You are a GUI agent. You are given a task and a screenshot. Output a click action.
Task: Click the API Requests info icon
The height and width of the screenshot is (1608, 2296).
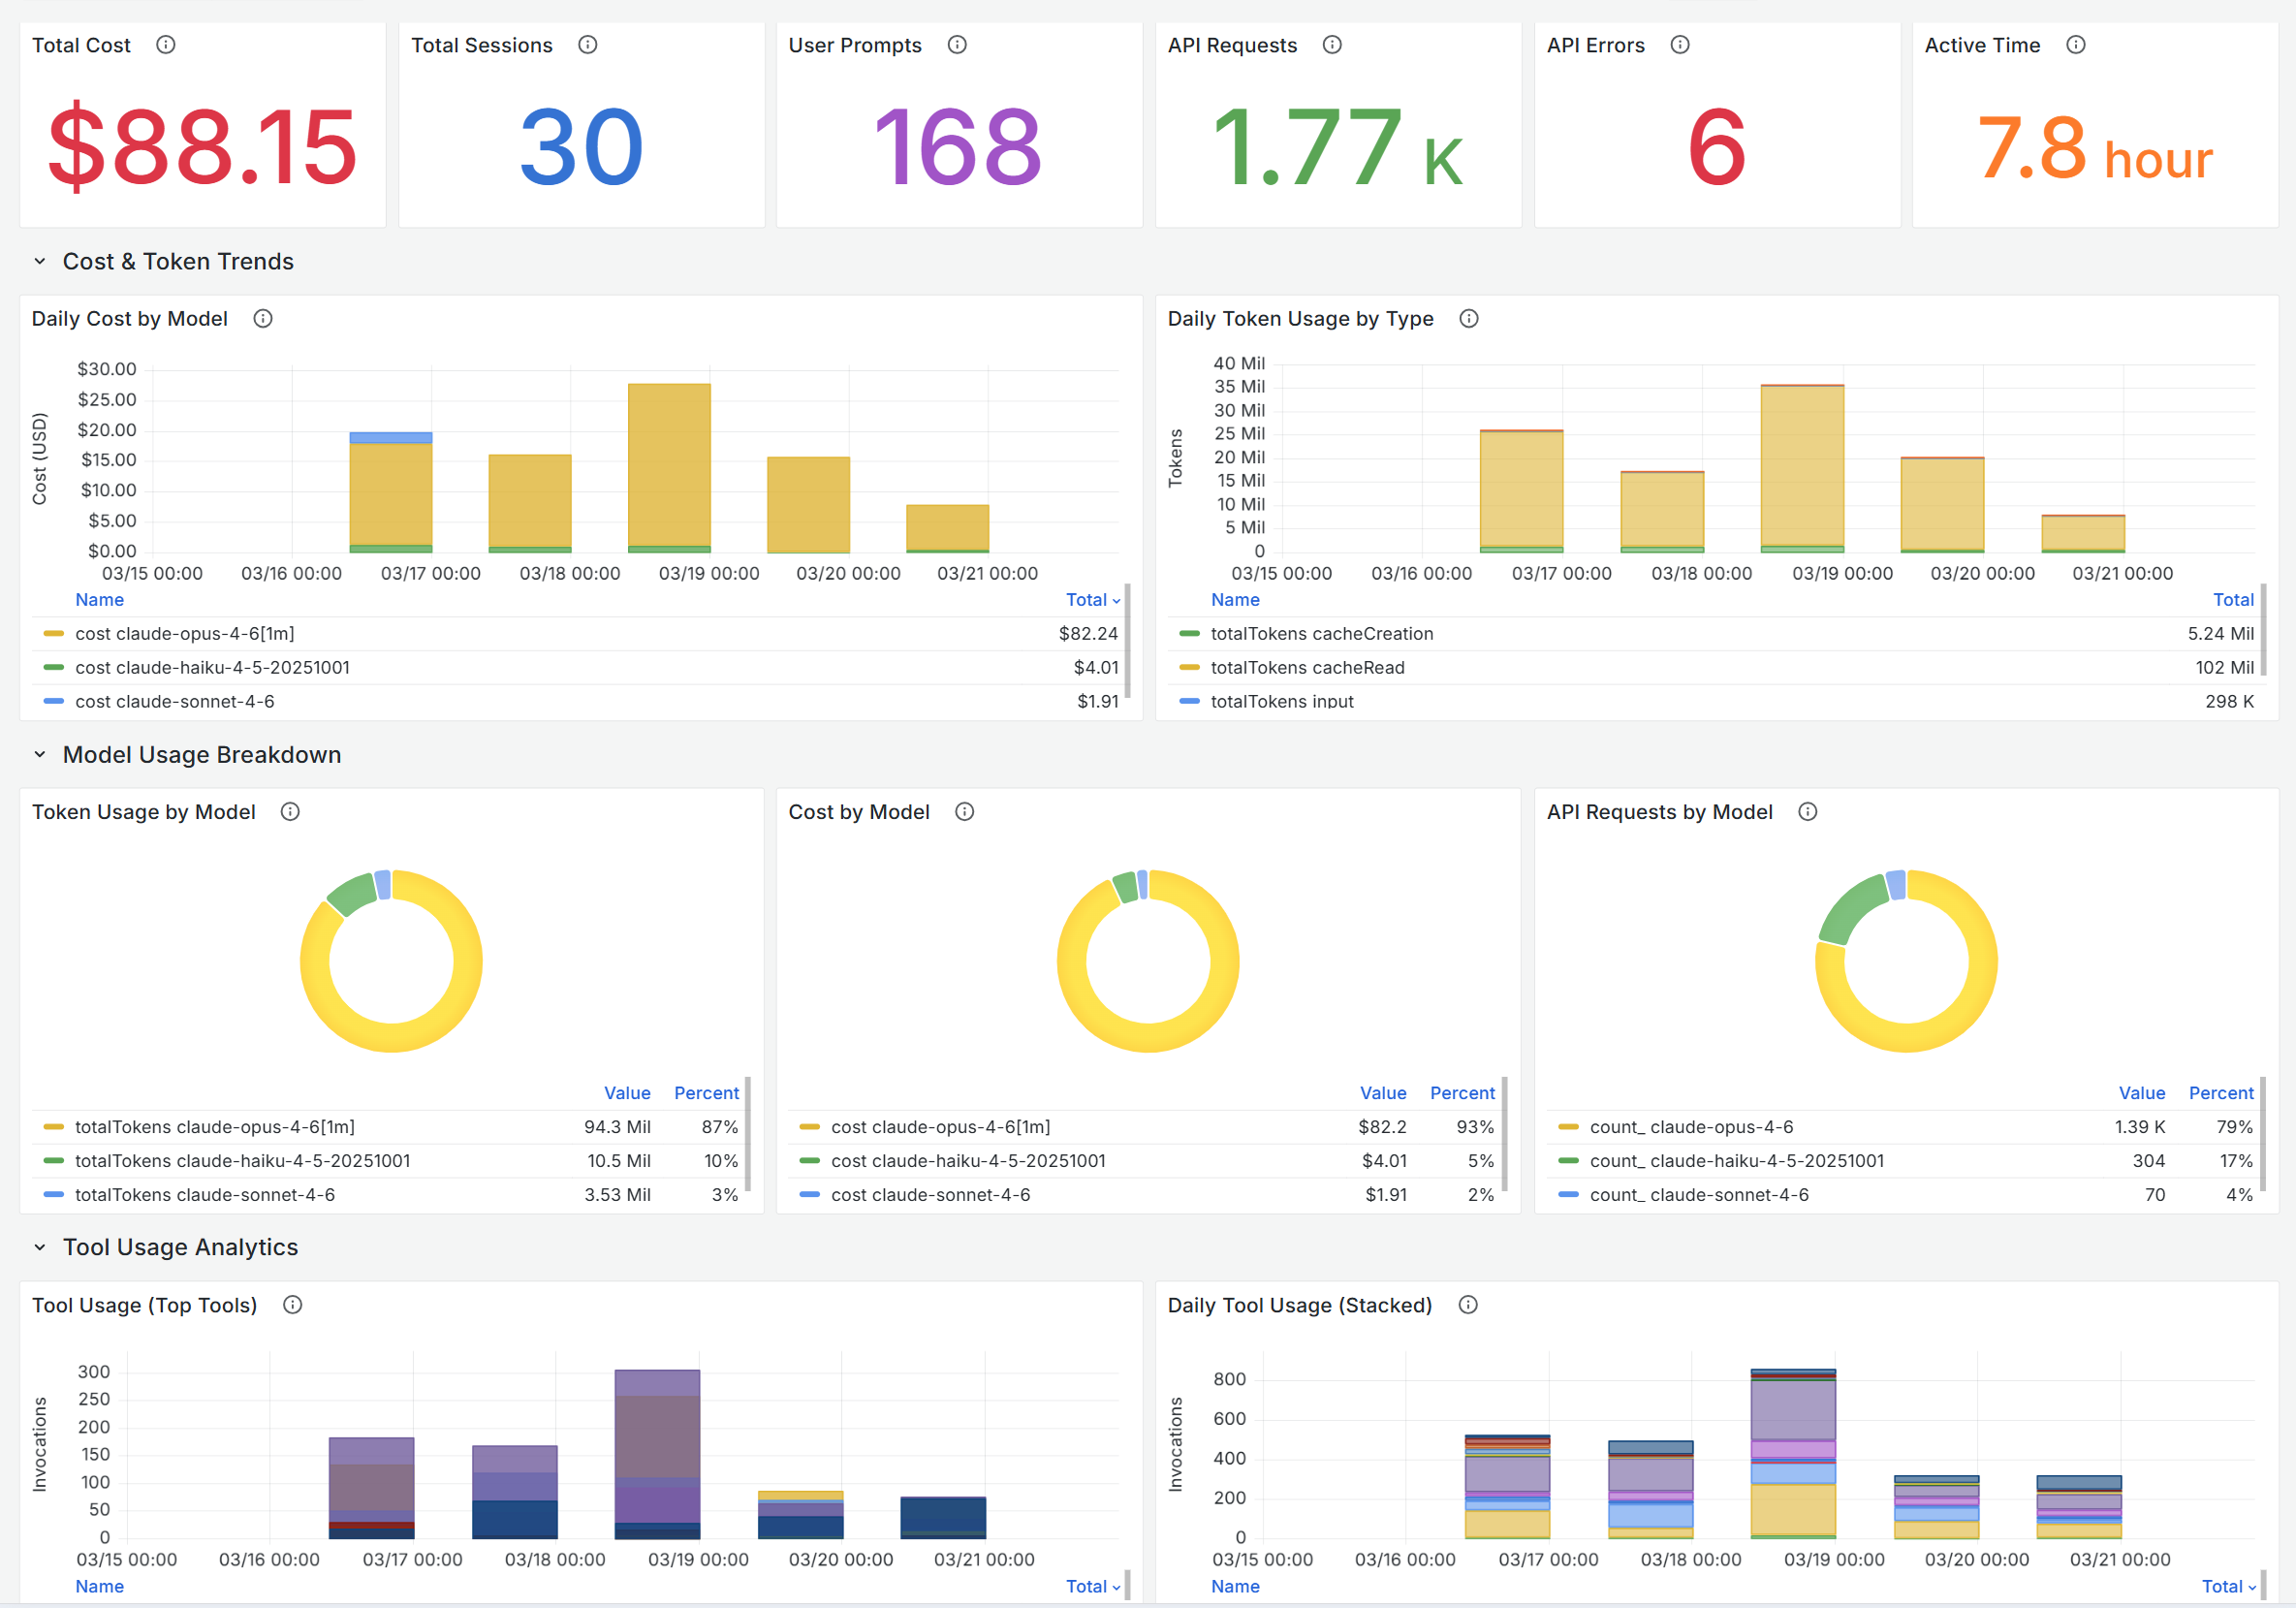tap(1332, 45)
